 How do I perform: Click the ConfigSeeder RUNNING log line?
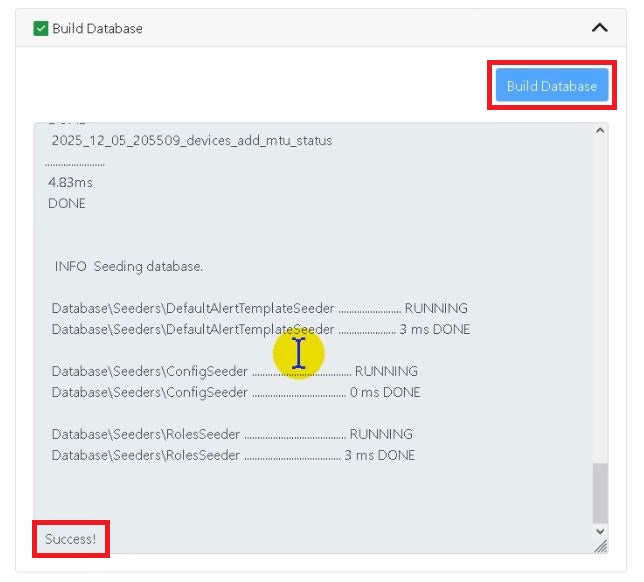pyautogui.click(x=235, y=371)
